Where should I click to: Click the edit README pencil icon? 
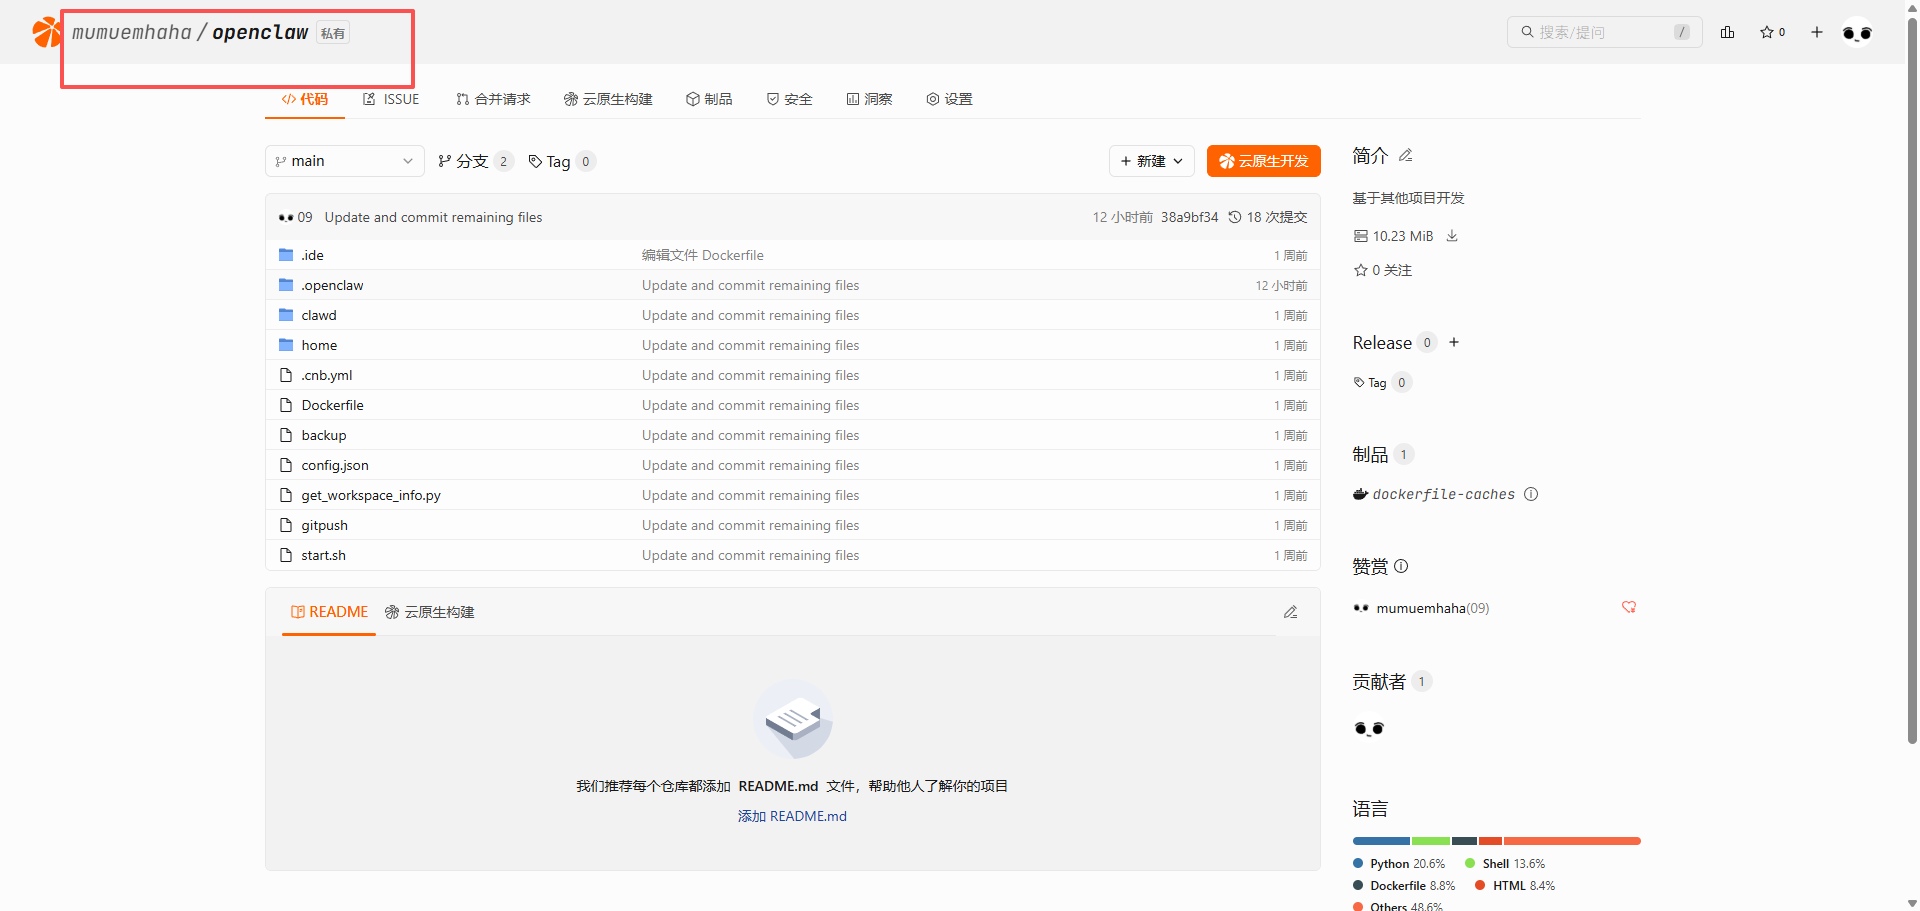pos(1290,612)
